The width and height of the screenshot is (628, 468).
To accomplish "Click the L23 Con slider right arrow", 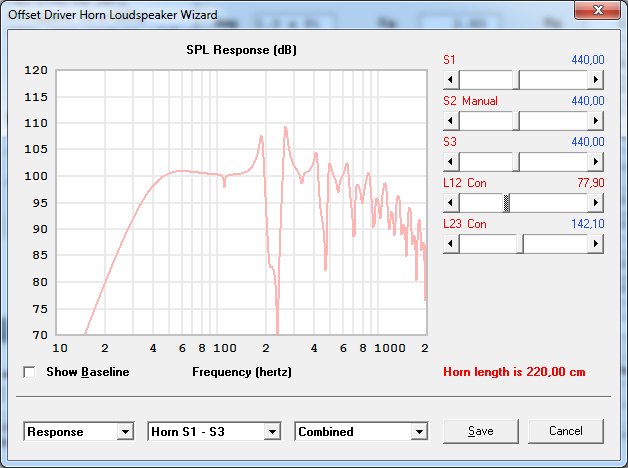I will (596, 244).
